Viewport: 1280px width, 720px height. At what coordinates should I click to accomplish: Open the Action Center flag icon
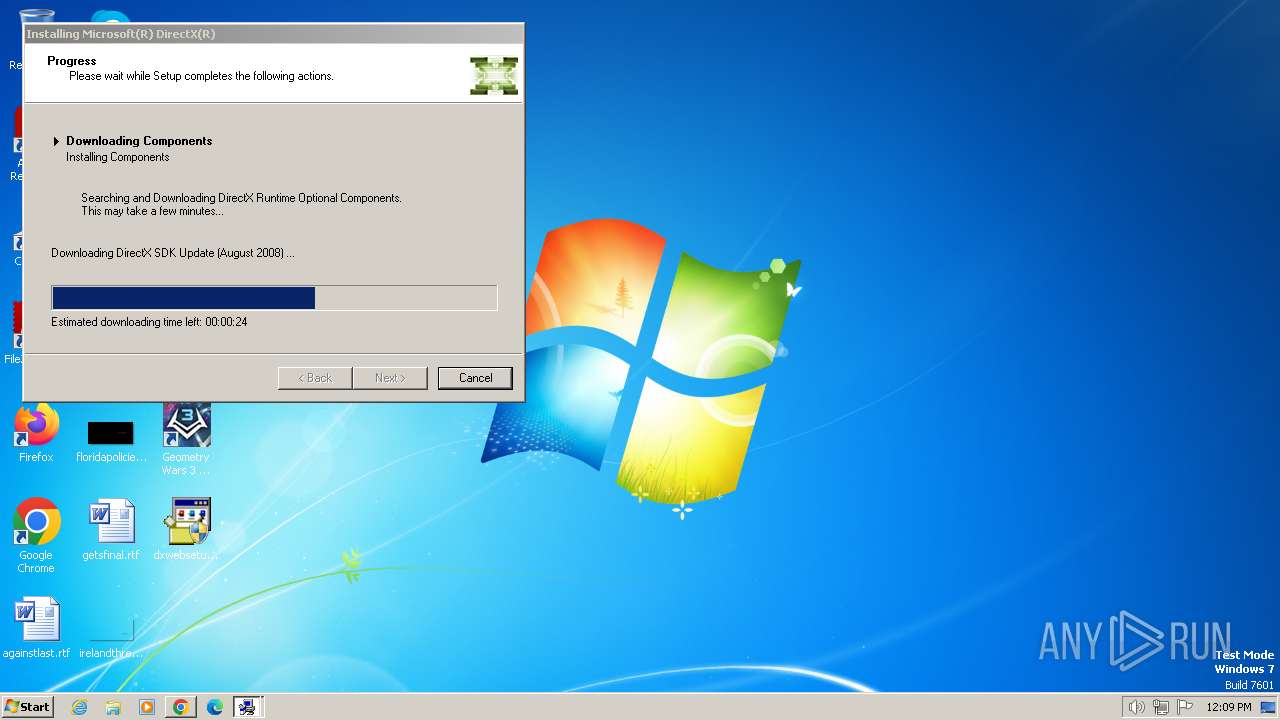tap(1185, 707)
